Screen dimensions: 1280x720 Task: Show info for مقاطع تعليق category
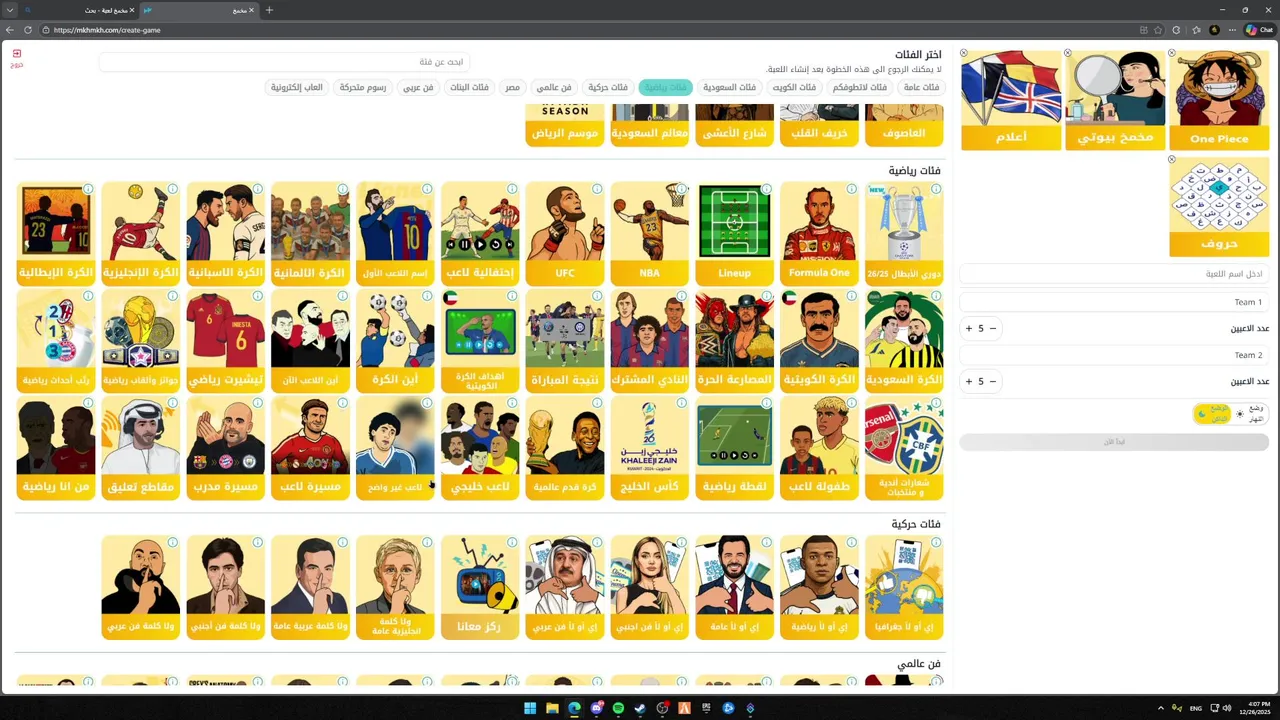[x=173, y=403]
